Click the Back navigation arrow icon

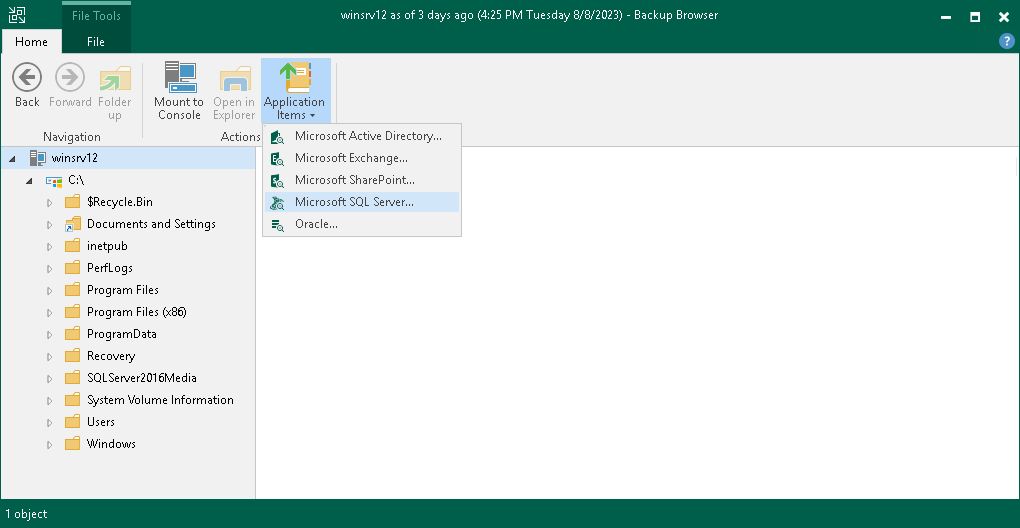[x=27, y=77]
